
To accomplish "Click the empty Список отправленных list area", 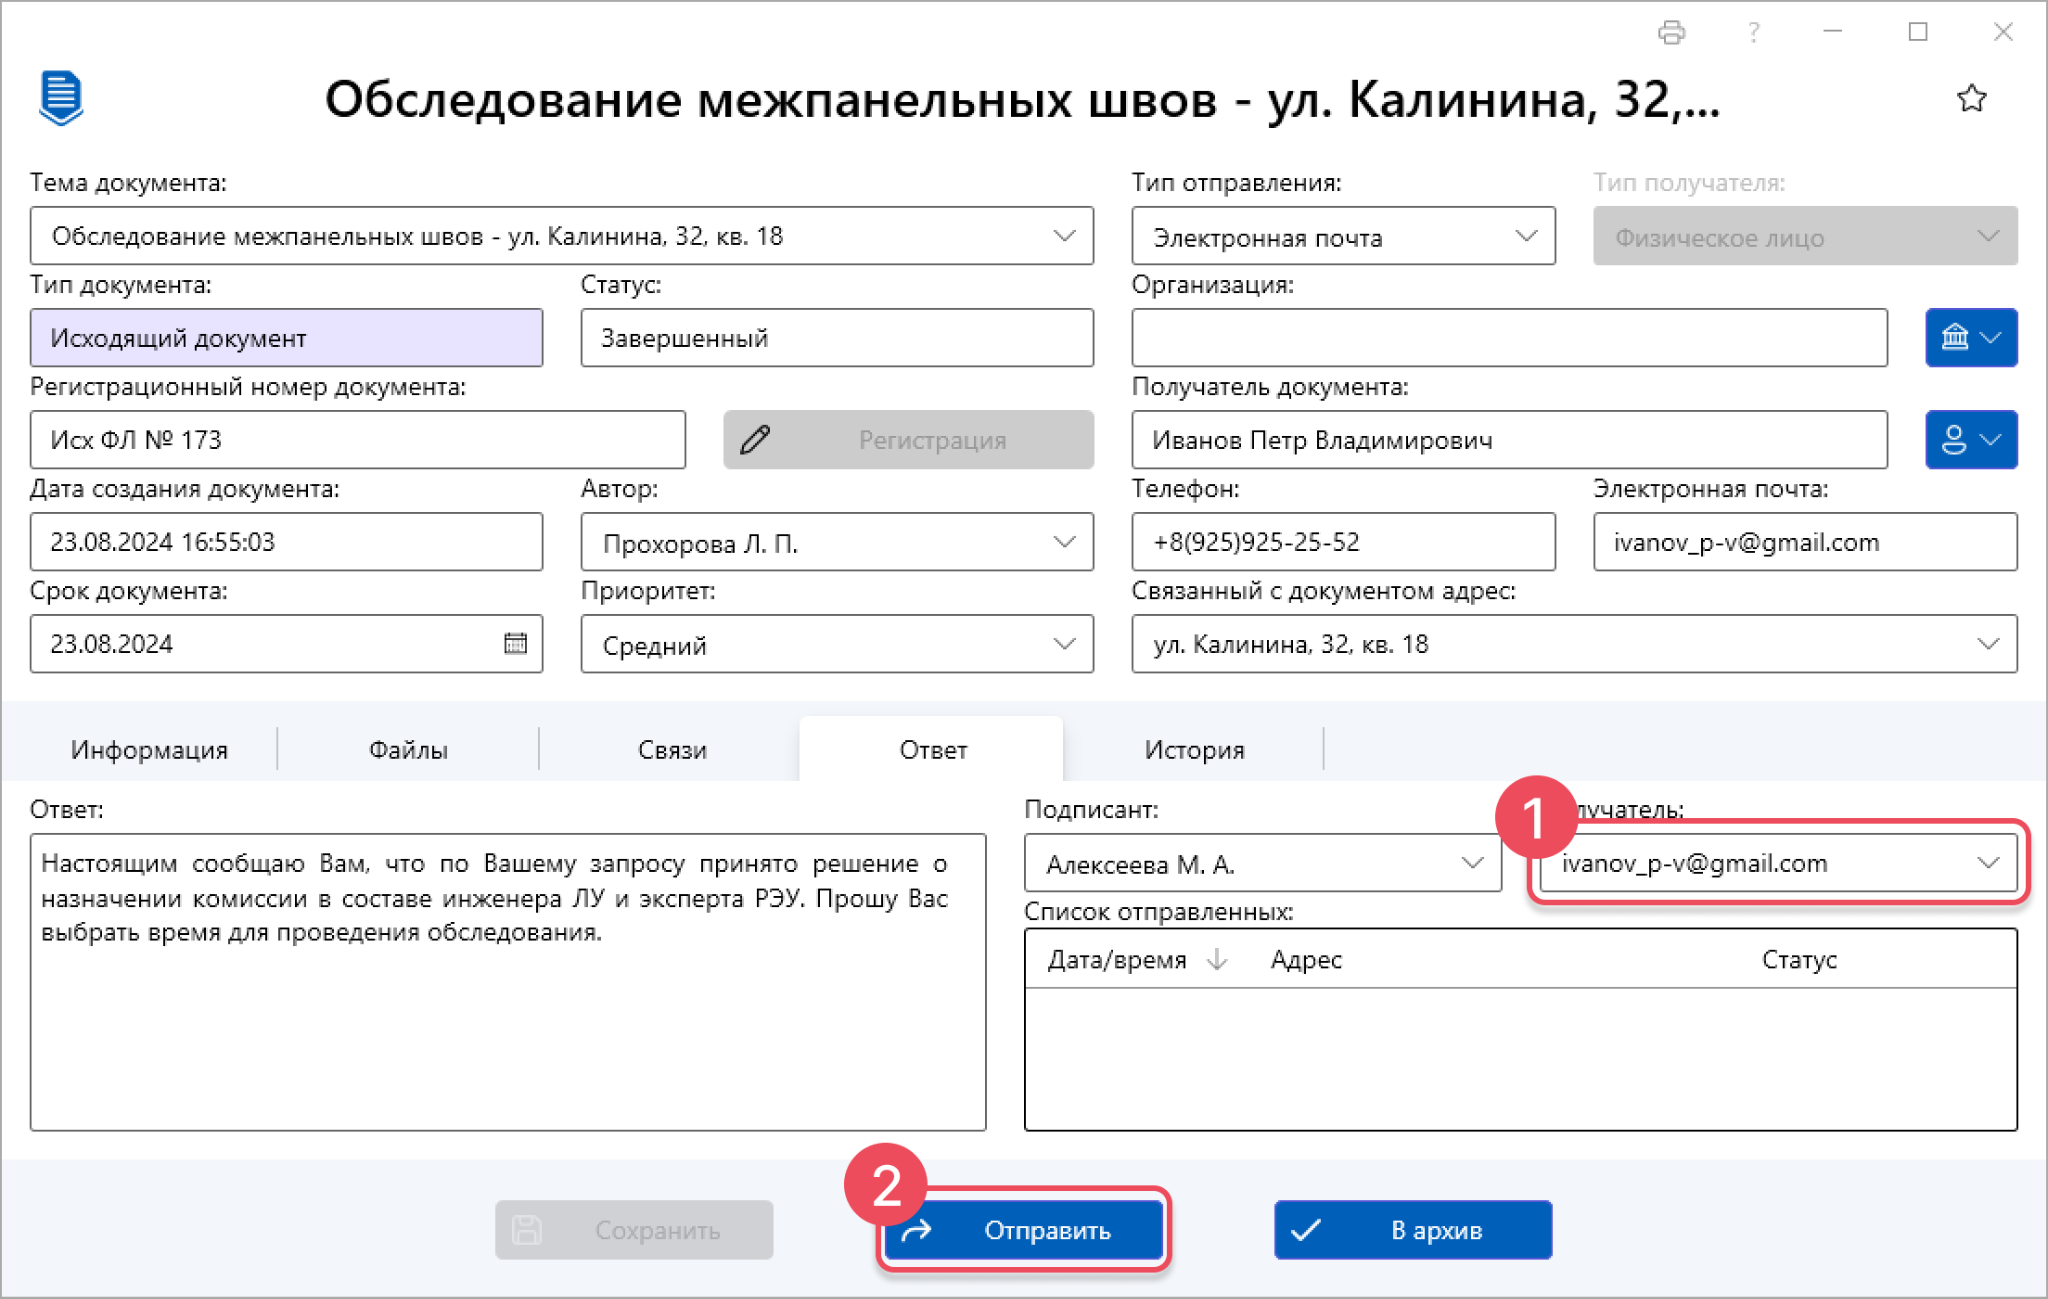I will click(1520, 1059).
